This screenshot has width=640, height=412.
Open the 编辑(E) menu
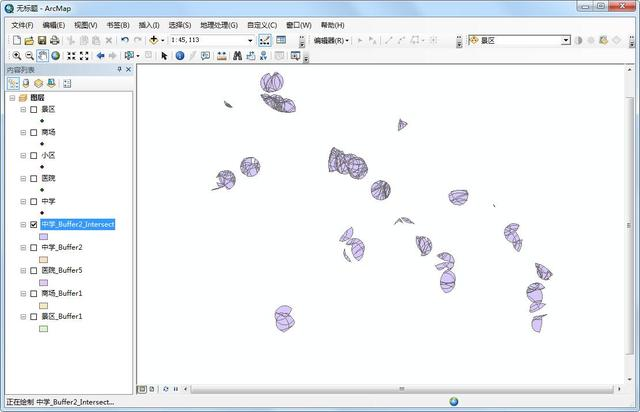(54, 25)
